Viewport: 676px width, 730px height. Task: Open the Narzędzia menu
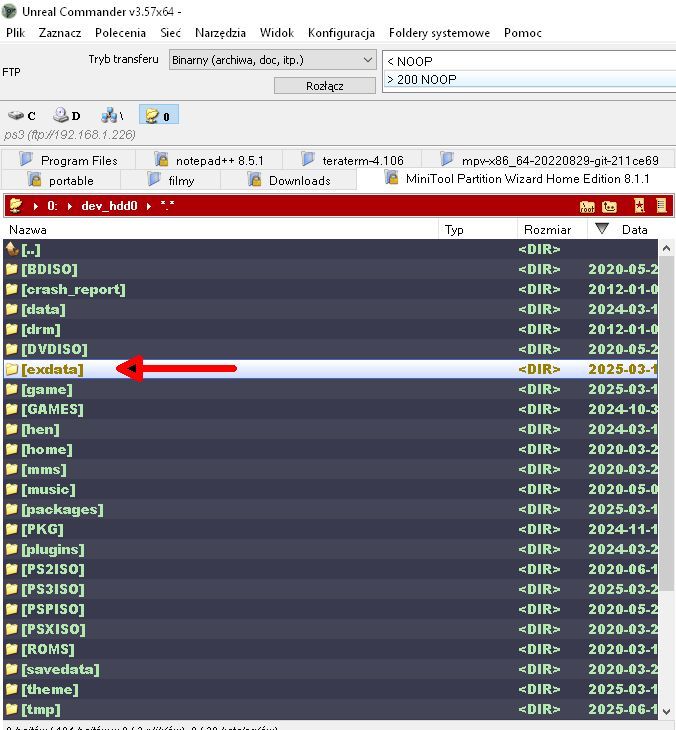pyautogui.click(x=220, y=33)
